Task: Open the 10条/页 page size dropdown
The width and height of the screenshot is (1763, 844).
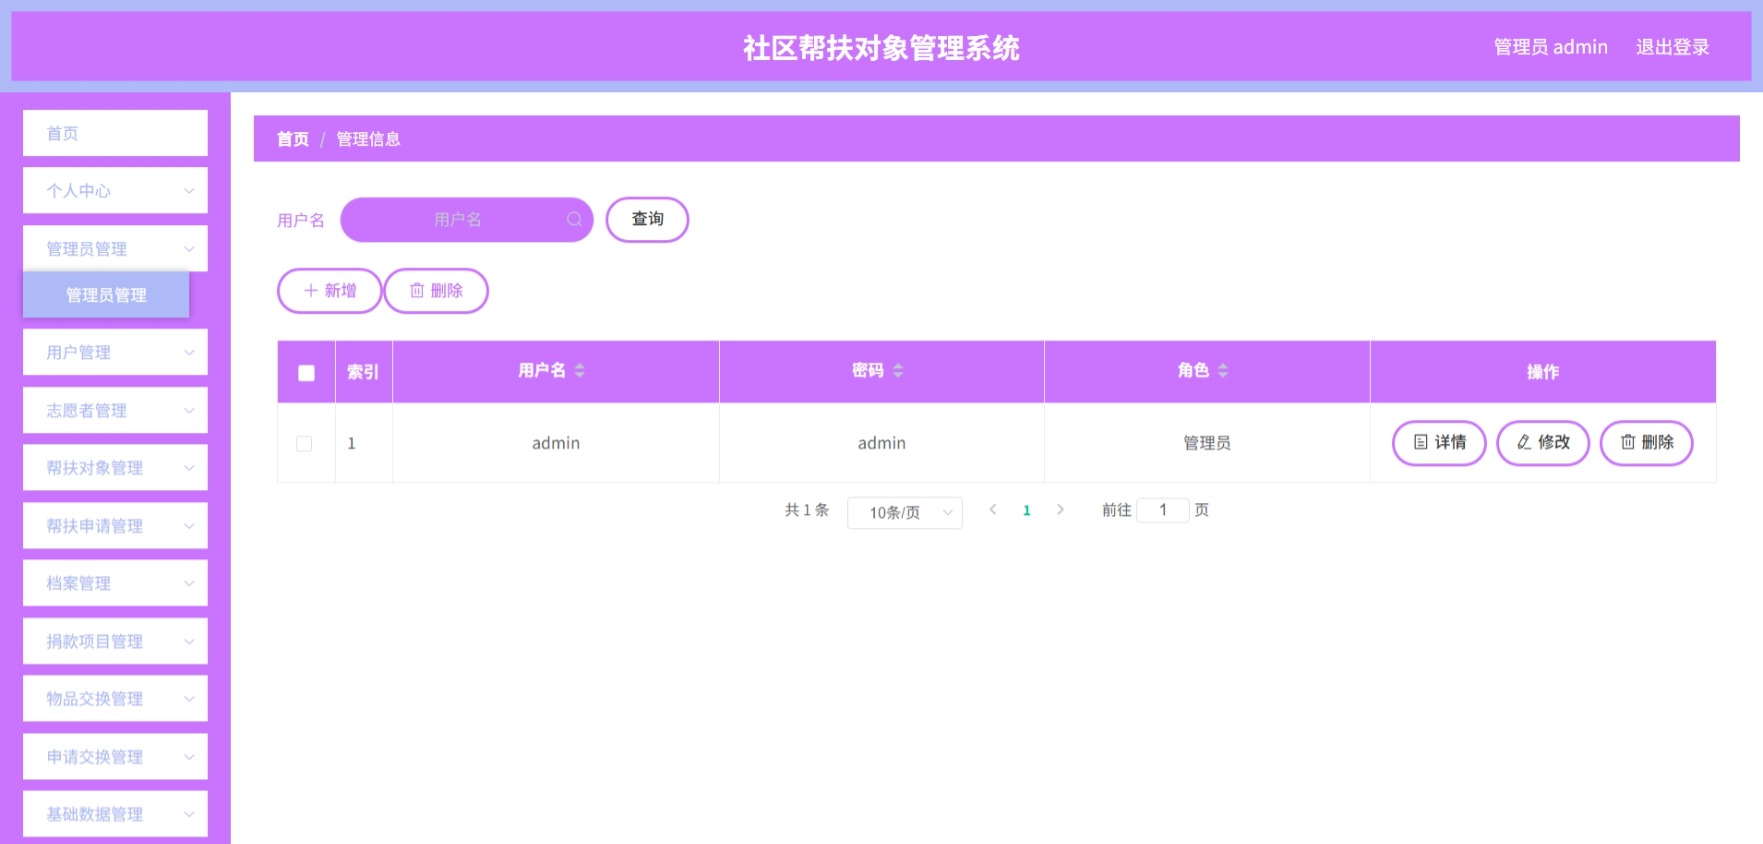Action: 905,512
